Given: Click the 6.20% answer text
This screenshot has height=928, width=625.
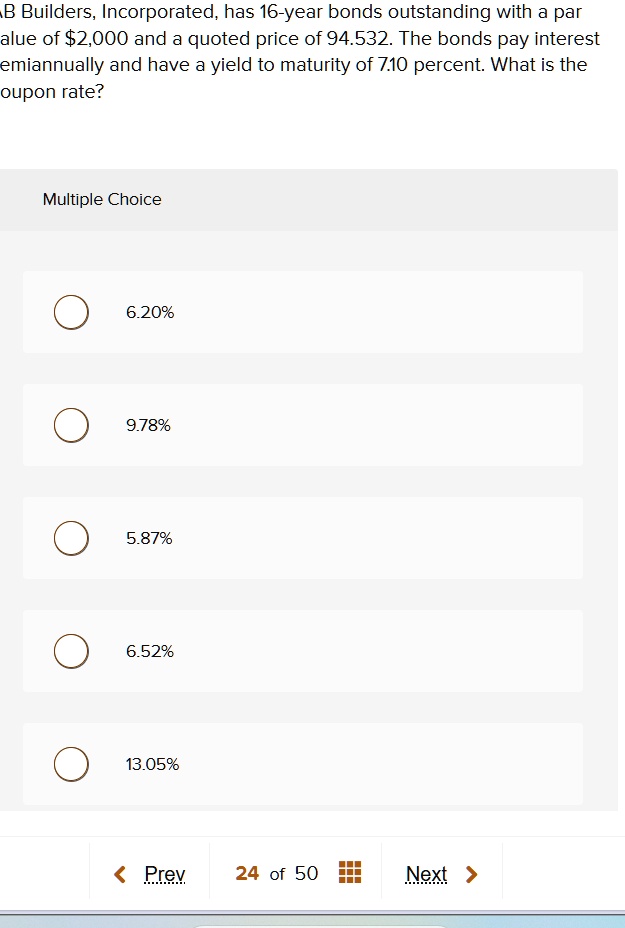Looking at the screenshot, I should pos(150,312).
